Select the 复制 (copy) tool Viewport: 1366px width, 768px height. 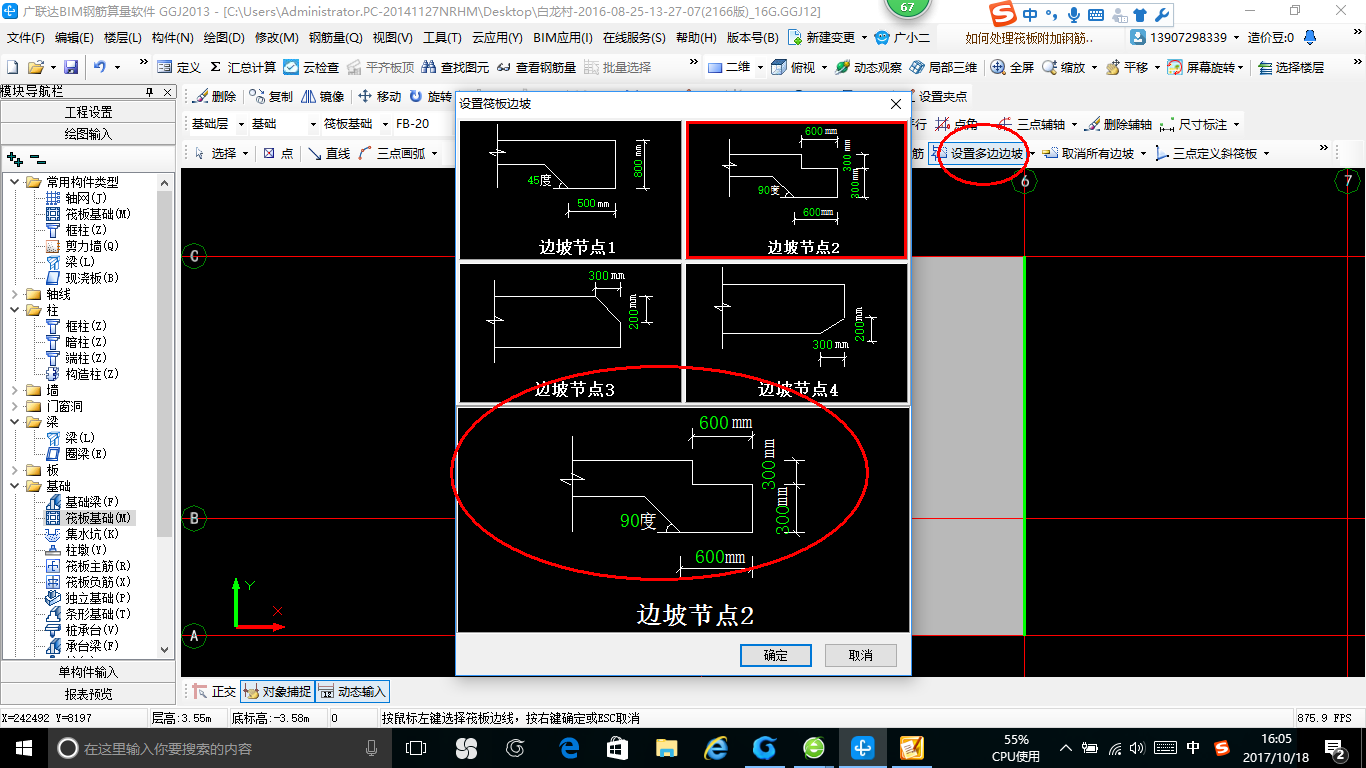coord(271,96)
